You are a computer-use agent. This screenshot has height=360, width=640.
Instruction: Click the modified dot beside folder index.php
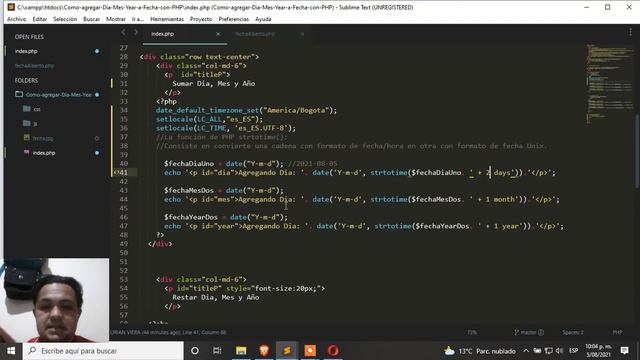97,153
